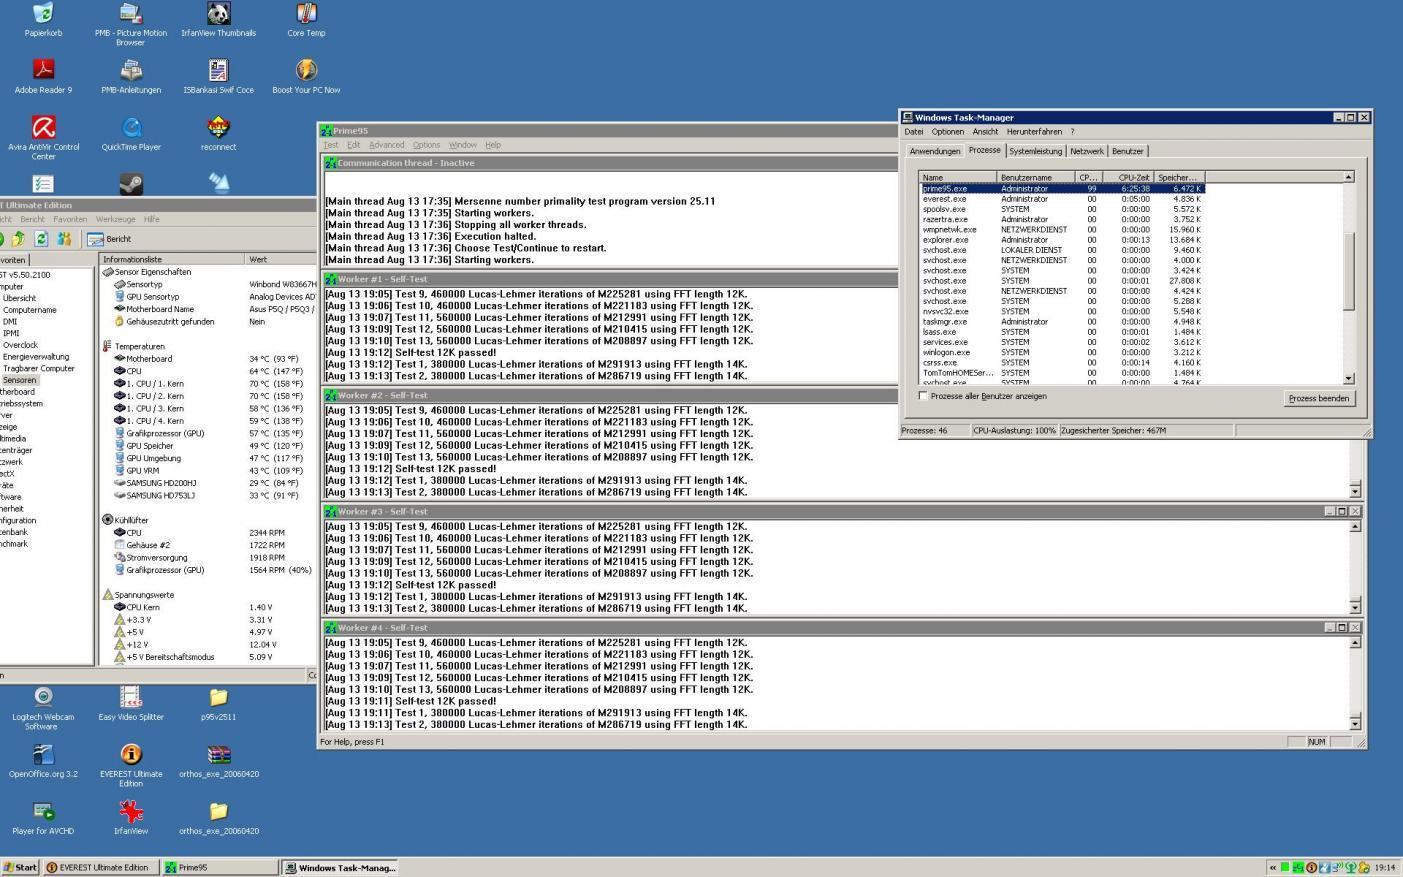Click the Informationsliste column header
This screenshot has height=877, width=1403.
172,259
